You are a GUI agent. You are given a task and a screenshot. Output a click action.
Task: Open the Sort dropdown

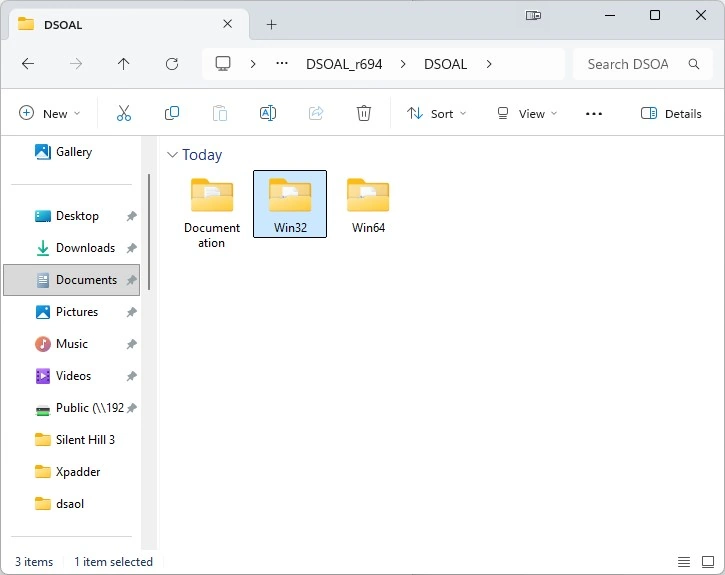[436, 113]
